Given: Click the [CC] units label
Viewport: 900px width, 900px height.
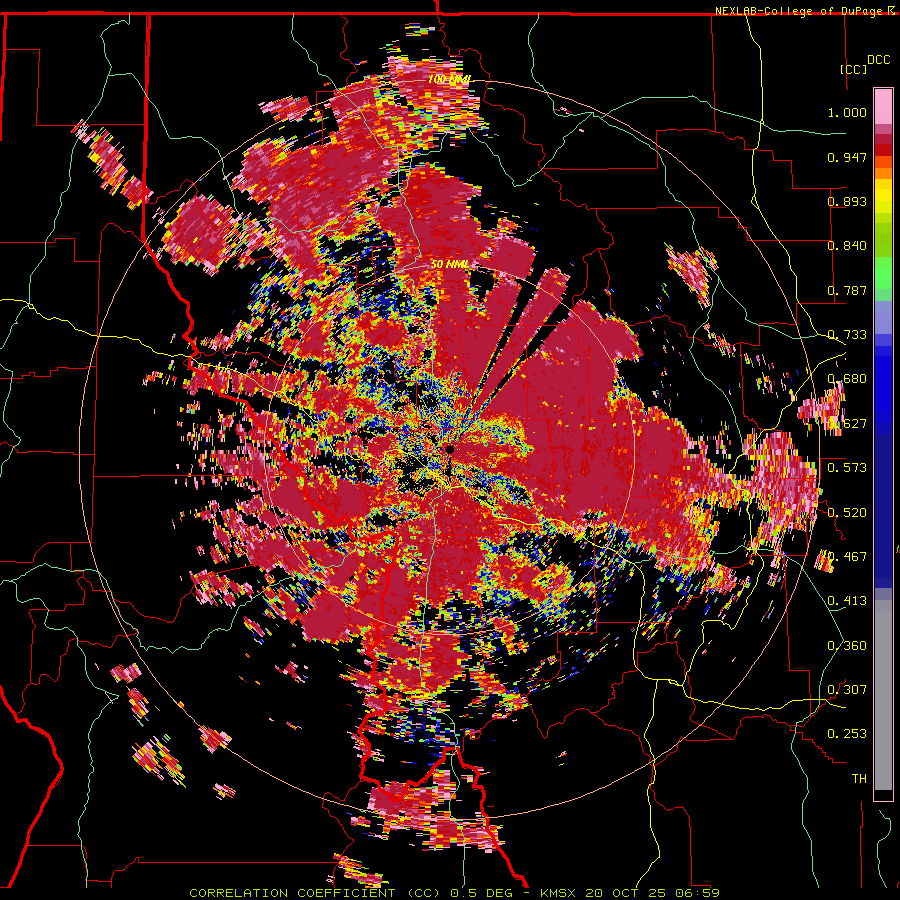Looking at the screenshot, I should point(853,69).
